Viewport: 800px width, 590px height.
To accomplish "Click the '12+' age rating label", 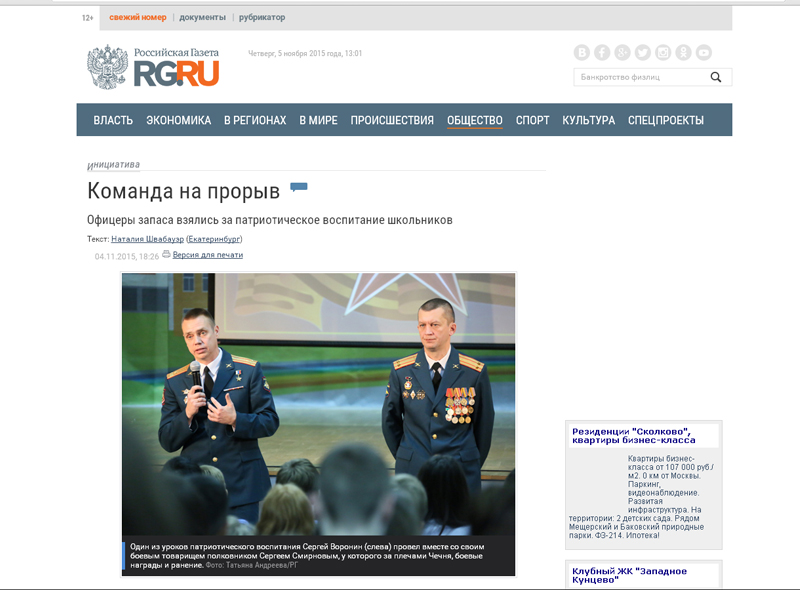I will (88, 18).
